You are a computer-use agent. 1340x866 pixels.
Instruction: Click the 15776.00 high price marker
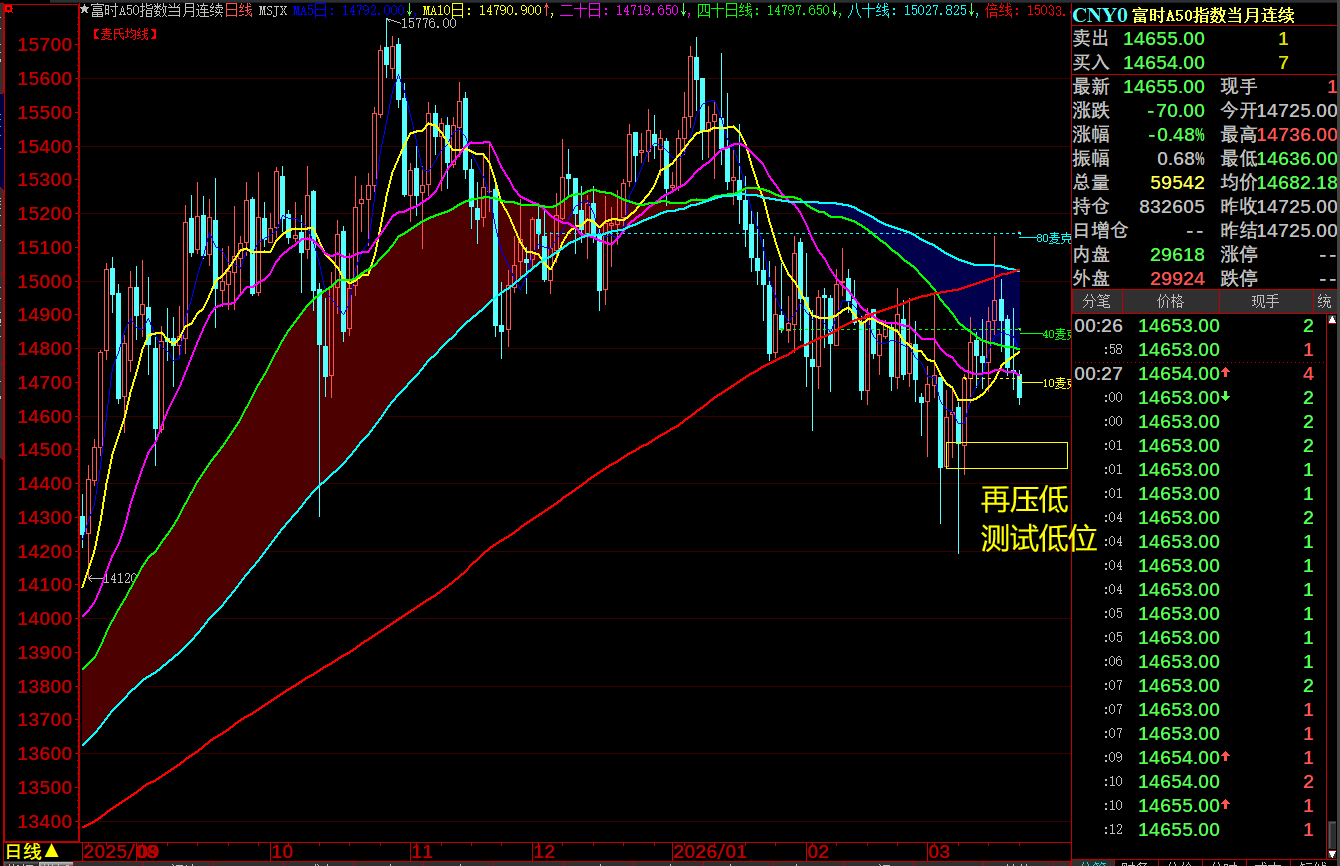427,23
